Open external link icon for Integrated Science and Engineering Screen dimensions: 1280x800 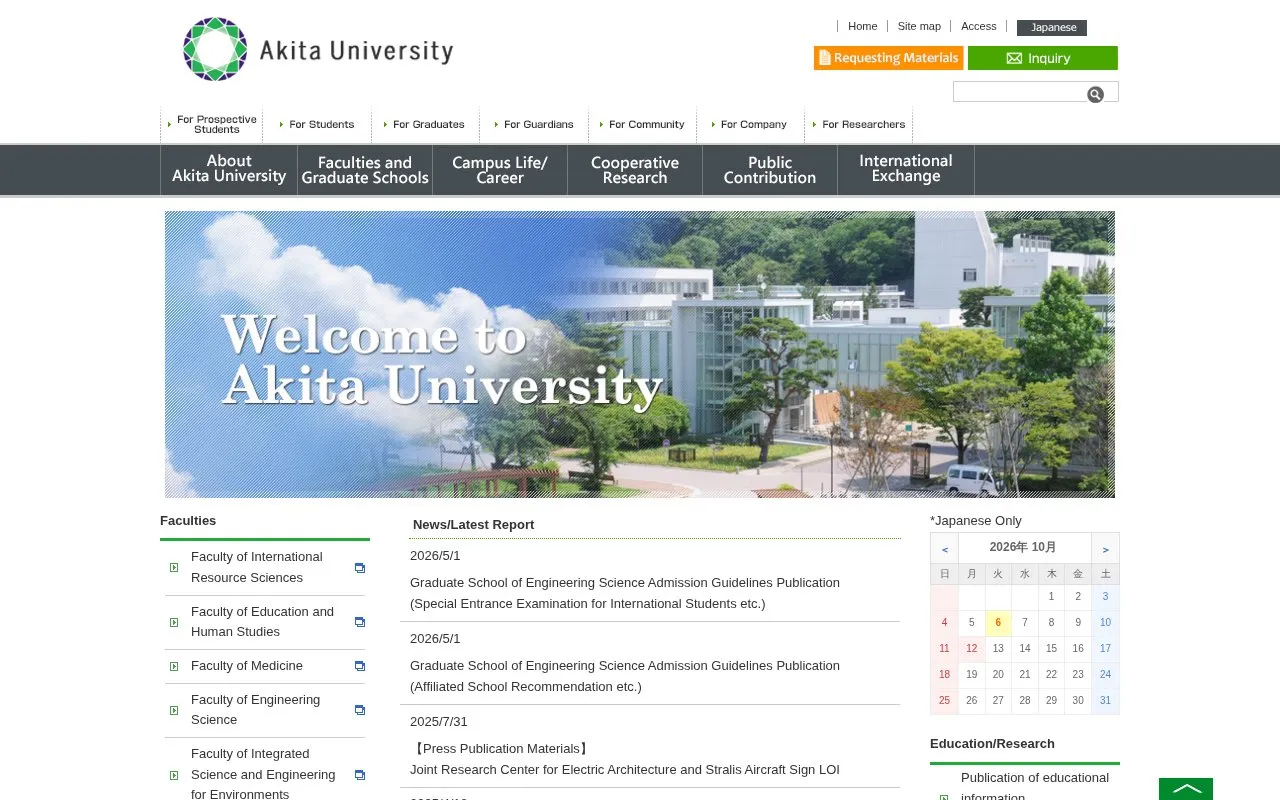(x=360, y=775)
